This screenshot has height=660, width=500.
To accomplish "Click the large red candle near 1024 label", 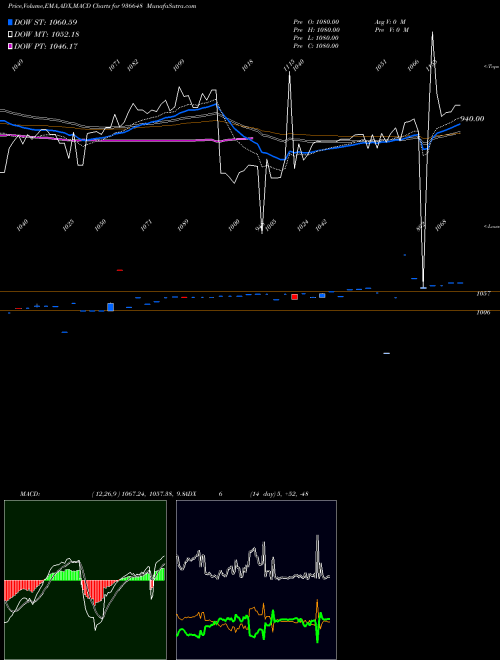I will (x=295, y=297).
